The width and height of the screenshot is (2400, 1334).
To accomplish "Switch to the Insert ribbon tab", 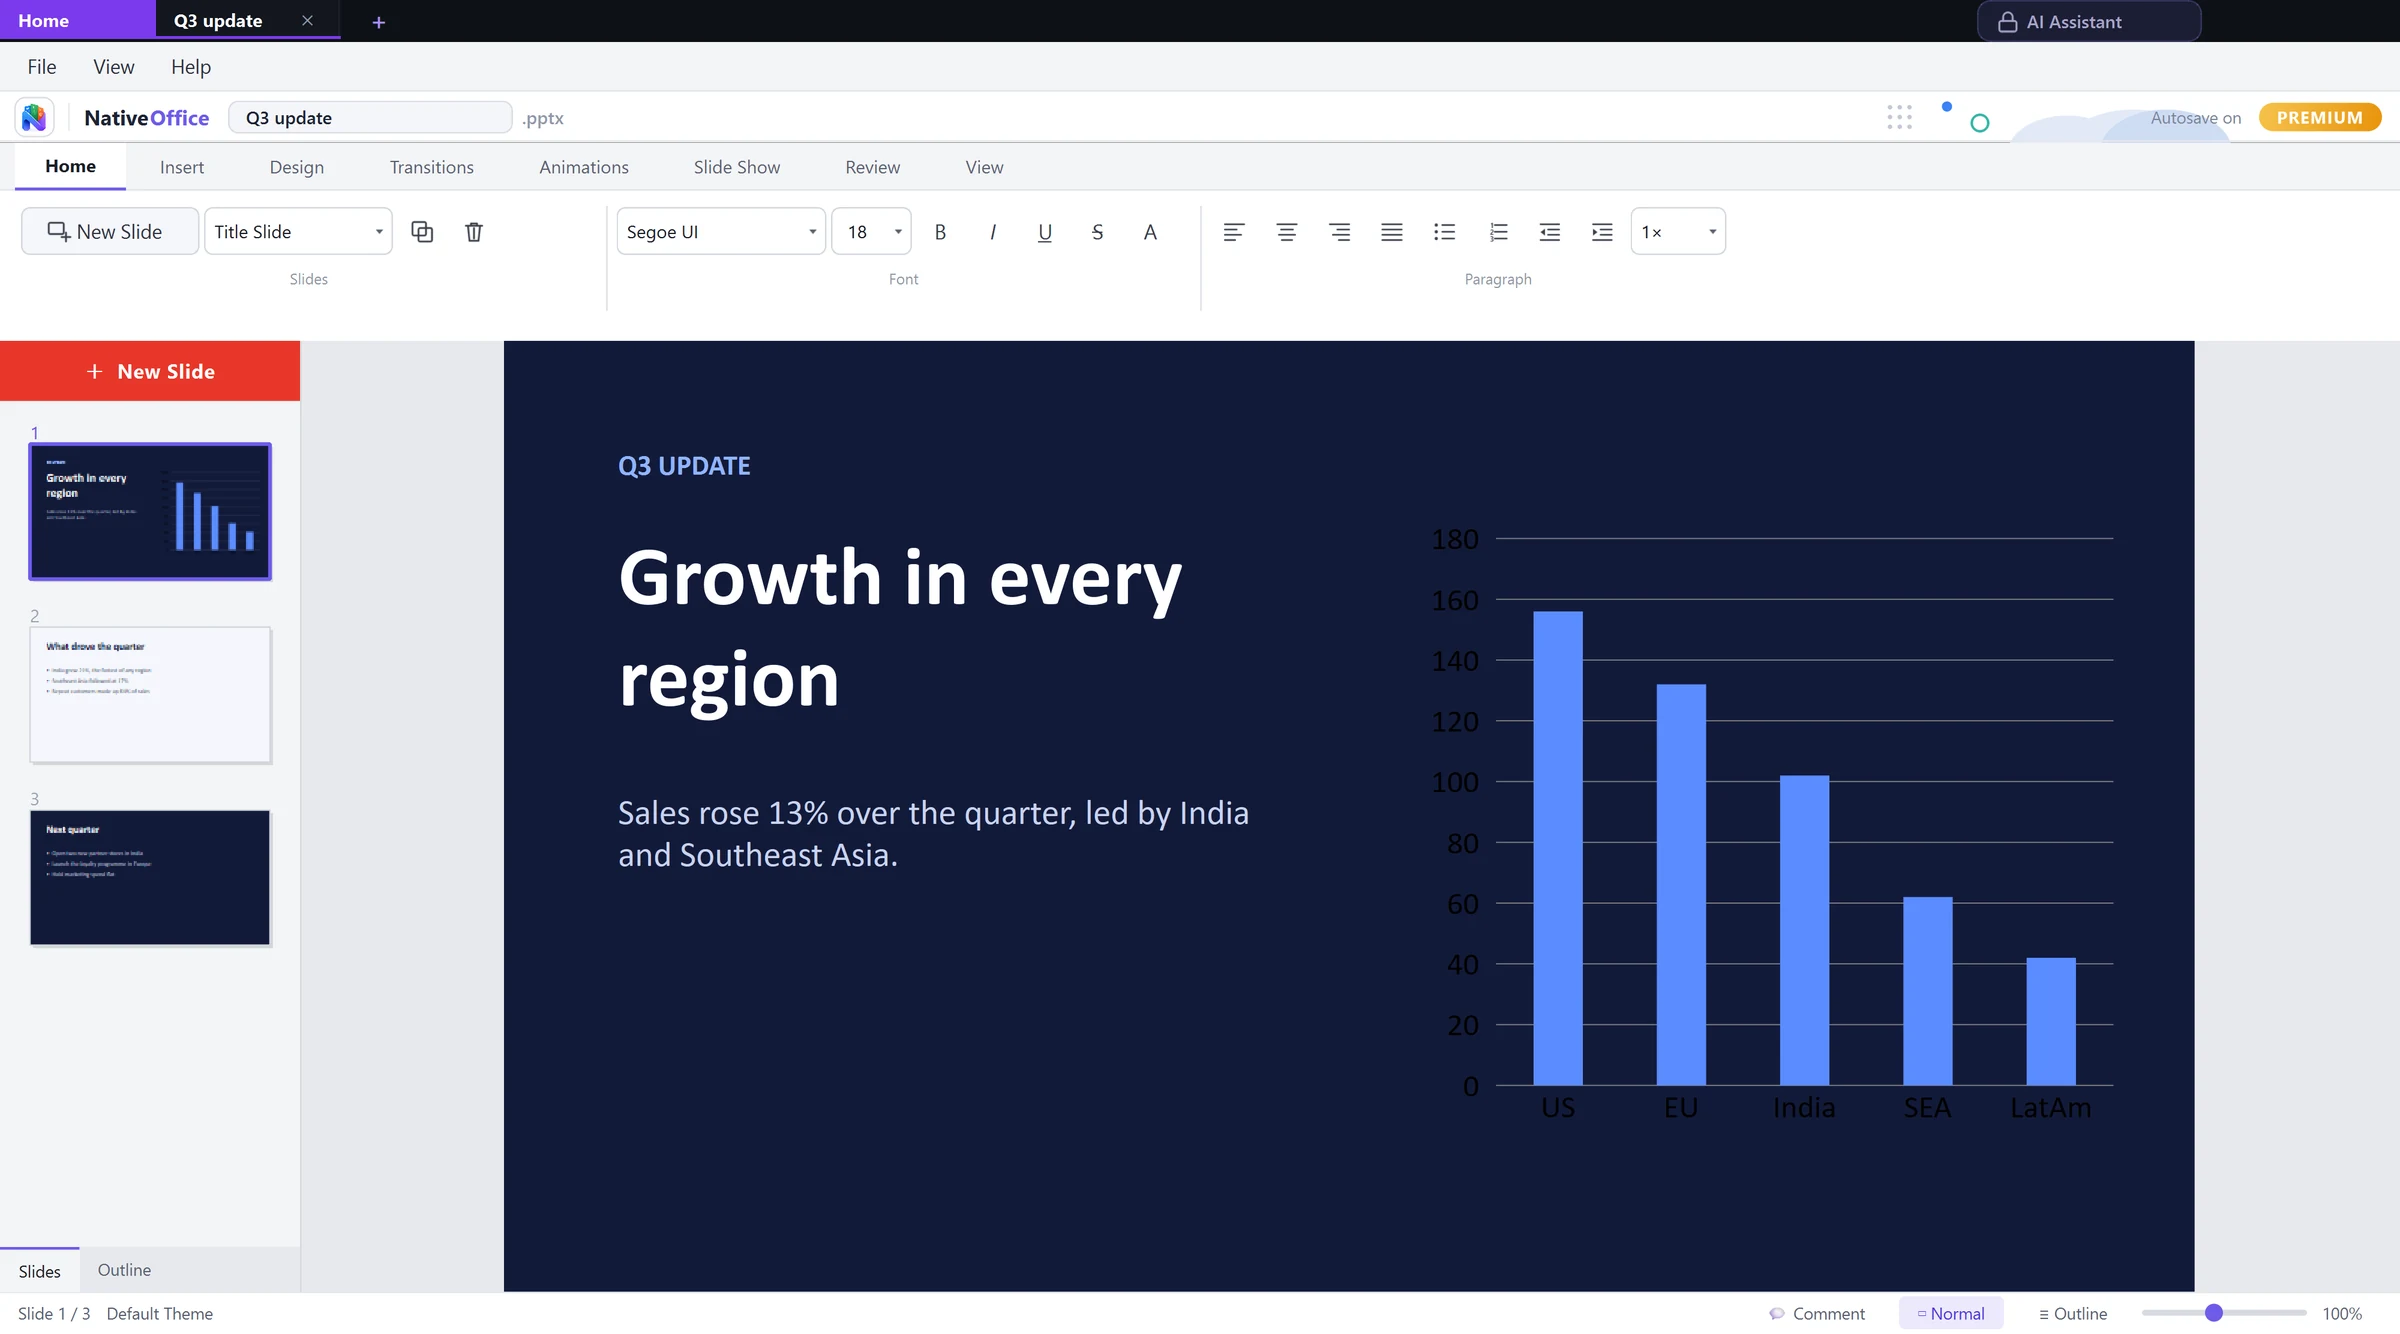I will (x=182, y=167).
